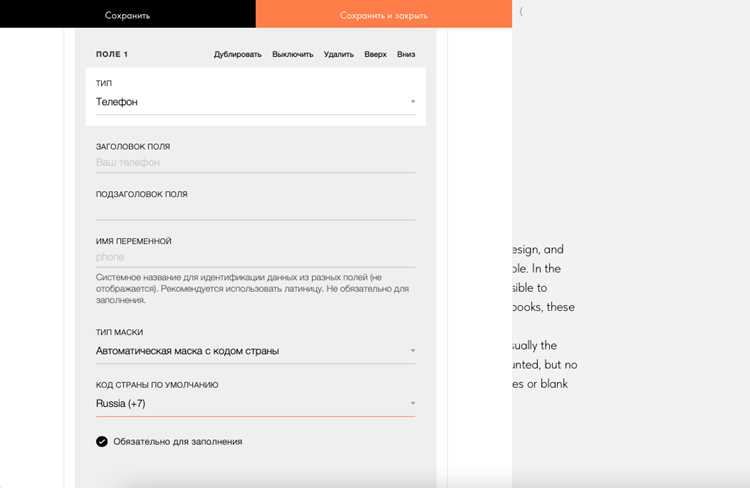This screenshot has height=488, width=750.
Task: Click the Тип маски dropdown arrow
Action: click(x=413, y=351)
